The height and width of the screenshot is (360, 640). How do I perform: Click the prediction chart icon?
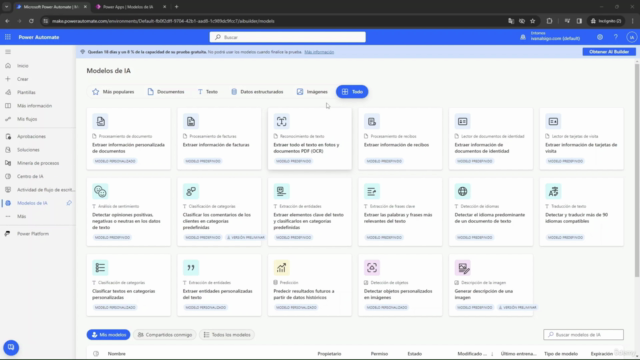click(x=282, y=267)
